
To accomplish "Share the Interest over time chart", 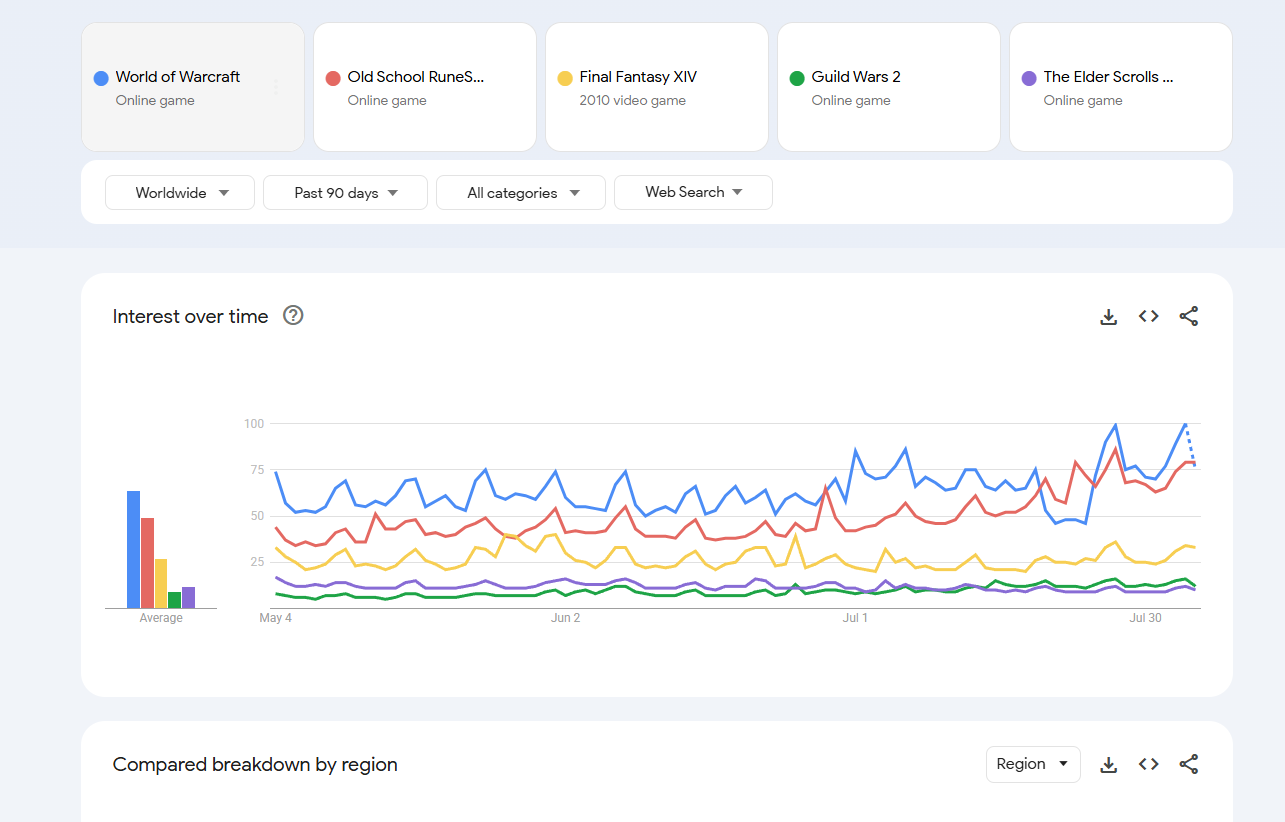I will pyautogui.click(x=1188, y=317).
